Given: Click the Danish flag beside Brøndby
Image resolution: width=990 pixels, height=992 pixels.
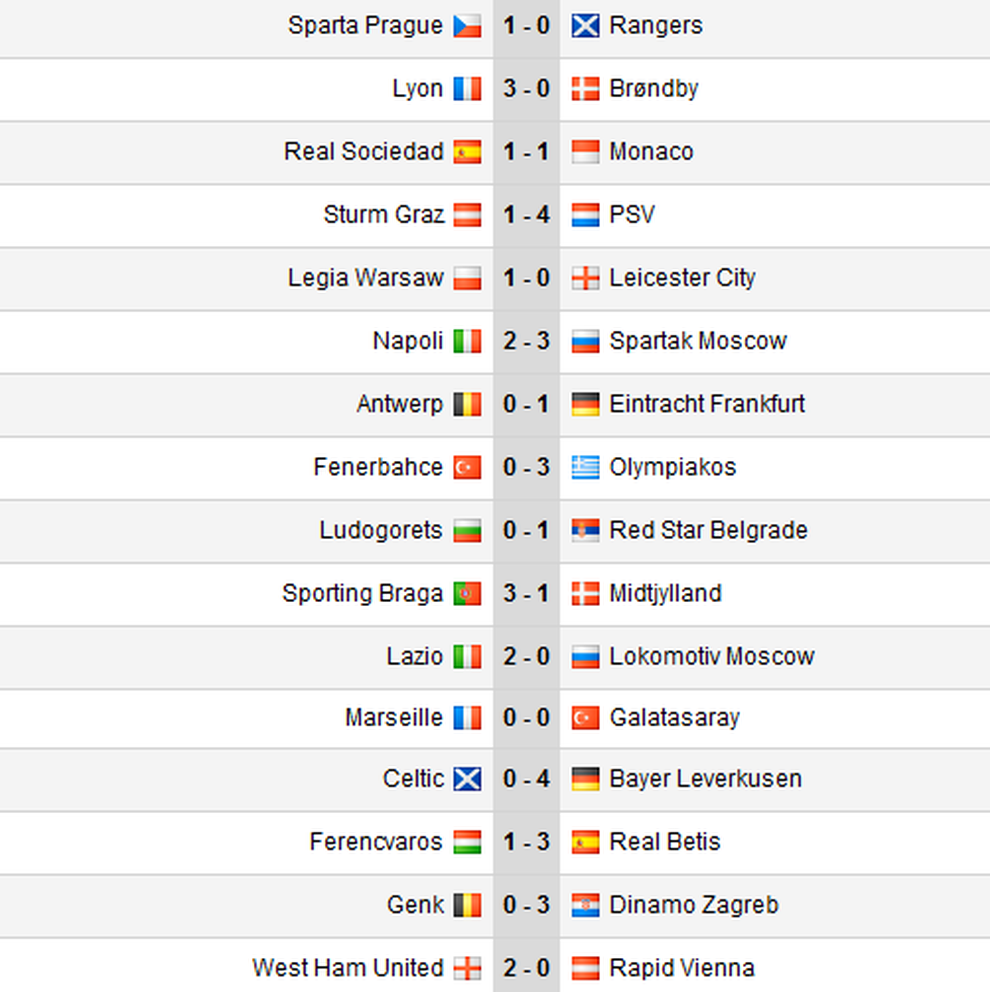Looking at the screenshot, I should pos(585,89).
